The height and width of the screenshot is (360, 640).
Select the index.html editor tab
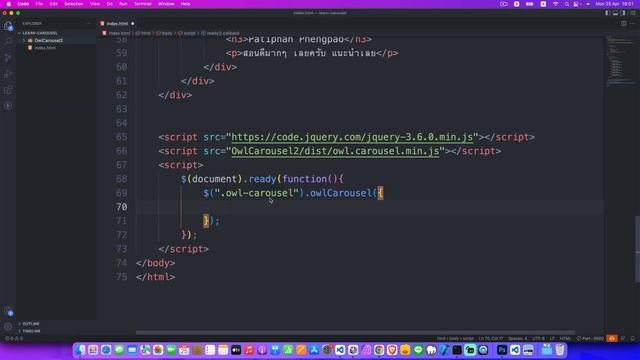[117, 24]
